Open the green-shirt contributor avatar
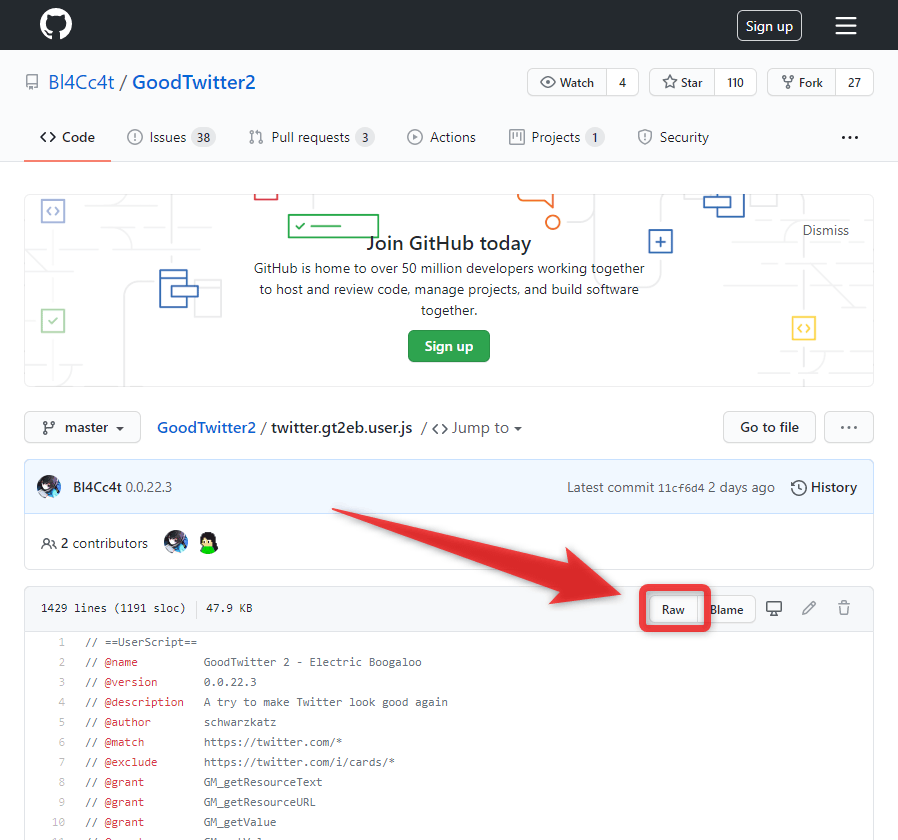Viewport: 898px width, 840px height. coord(208,542)
